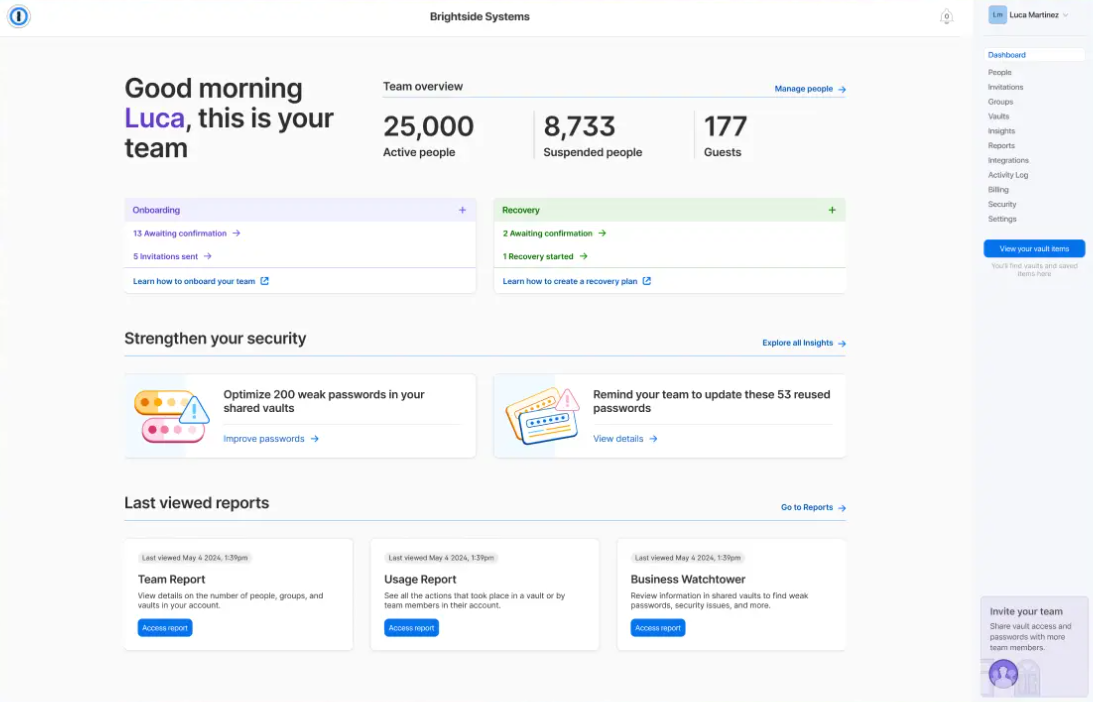Select People in the sidebar
Image resolution: width=1093 pixels, height=702 pixels.
(x=999, y=72)
